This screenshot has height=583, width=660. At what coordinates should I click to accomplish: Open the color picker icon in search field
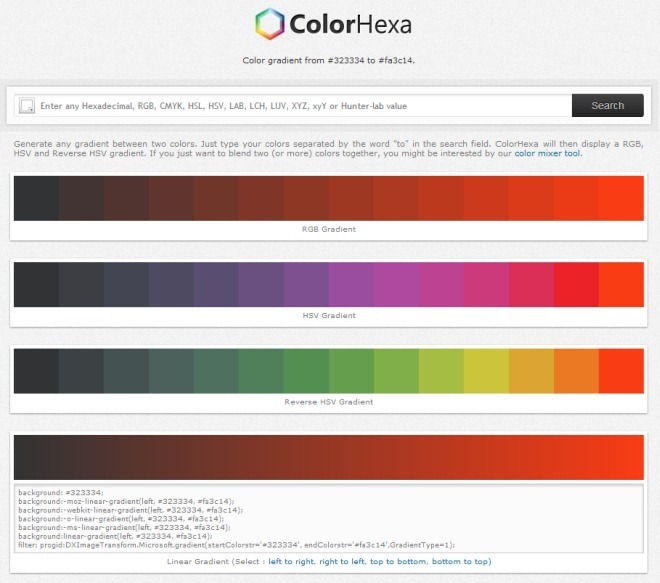(27, 106)
